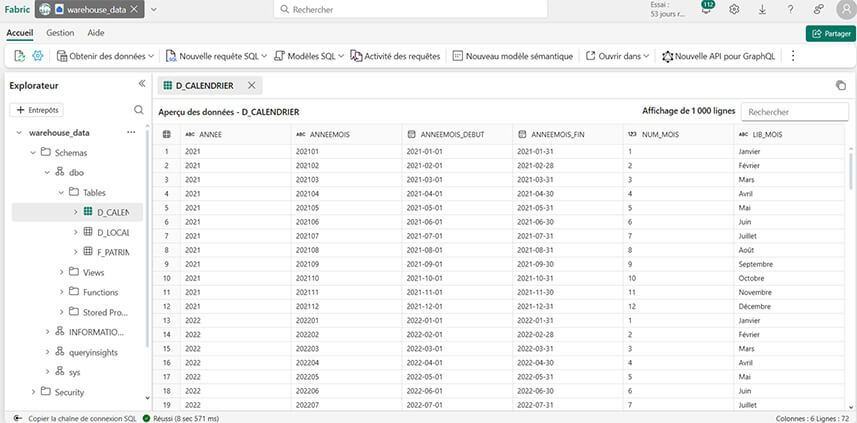Open the Aide tab

tap(96, 33)
